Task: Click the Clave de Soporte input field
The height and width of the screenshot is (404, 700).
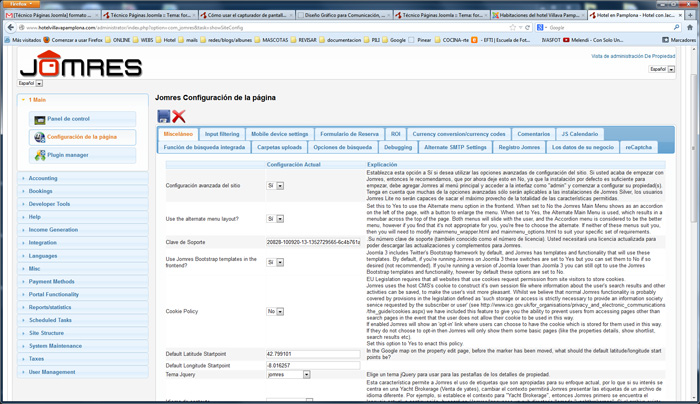Action: 313,242
